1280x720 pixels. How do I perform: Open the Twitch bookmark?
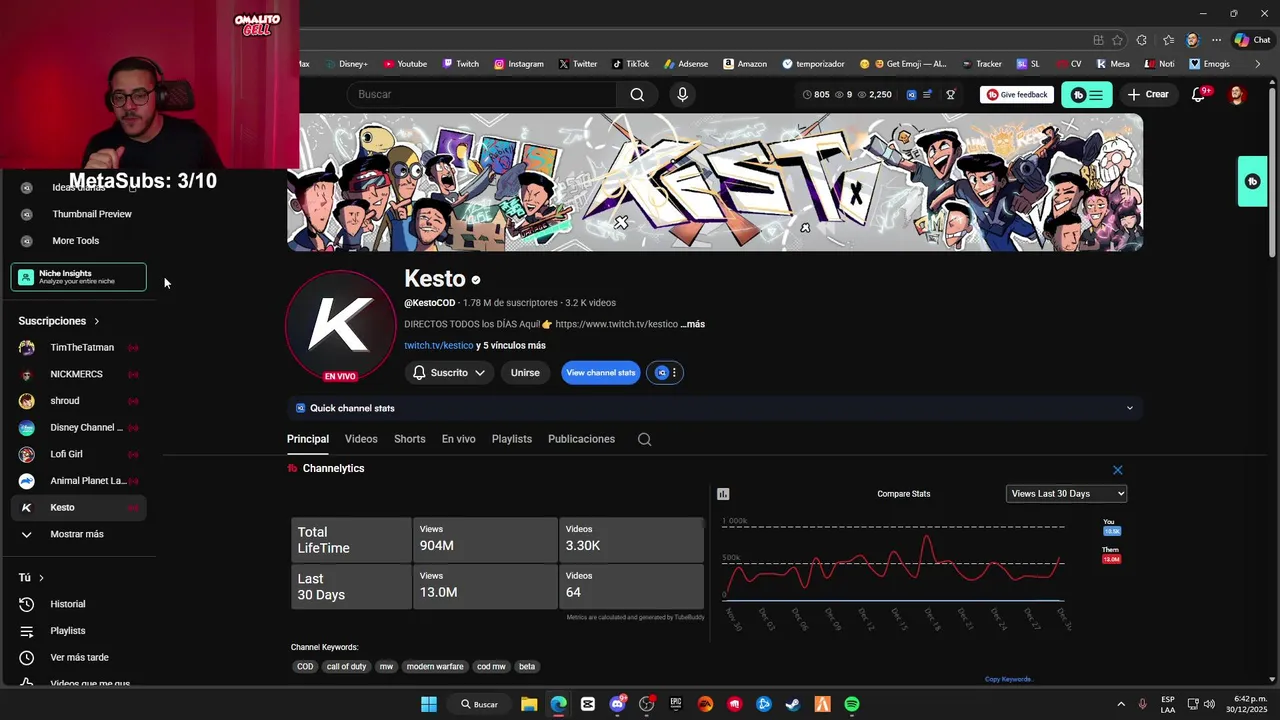pos(461,64)
